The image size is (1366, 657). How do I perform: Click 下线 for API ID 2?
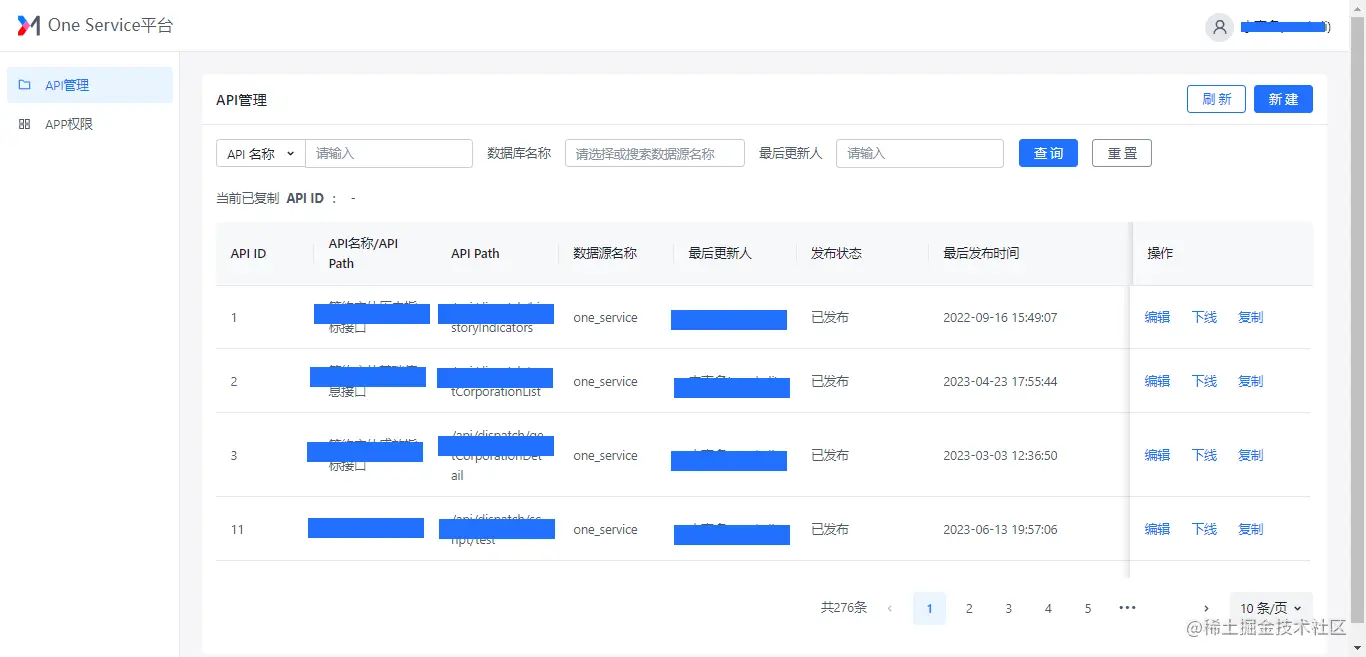point(1204,381)
